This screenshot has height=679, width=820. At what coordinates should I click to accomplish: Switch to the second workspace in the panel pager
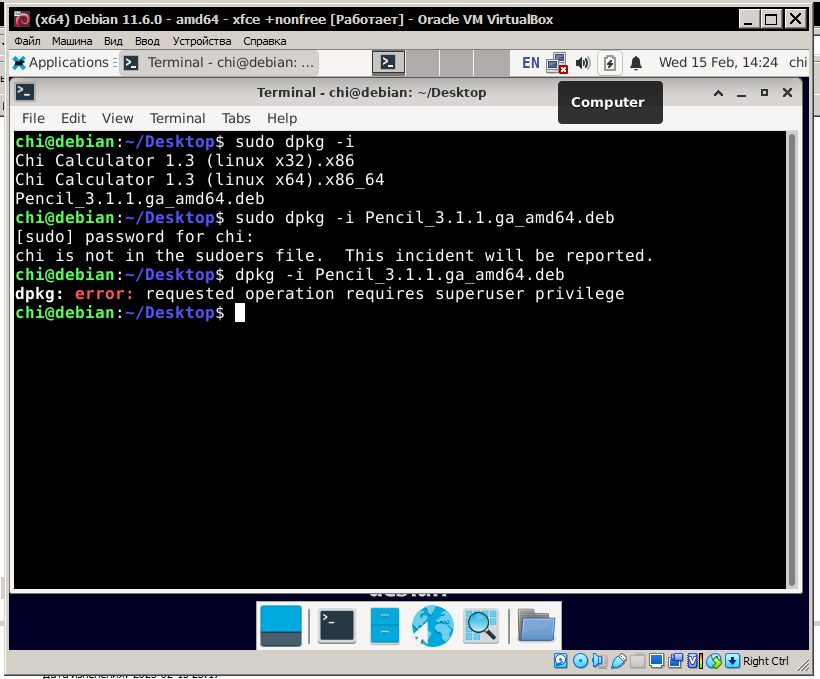[x=423, y=63]
